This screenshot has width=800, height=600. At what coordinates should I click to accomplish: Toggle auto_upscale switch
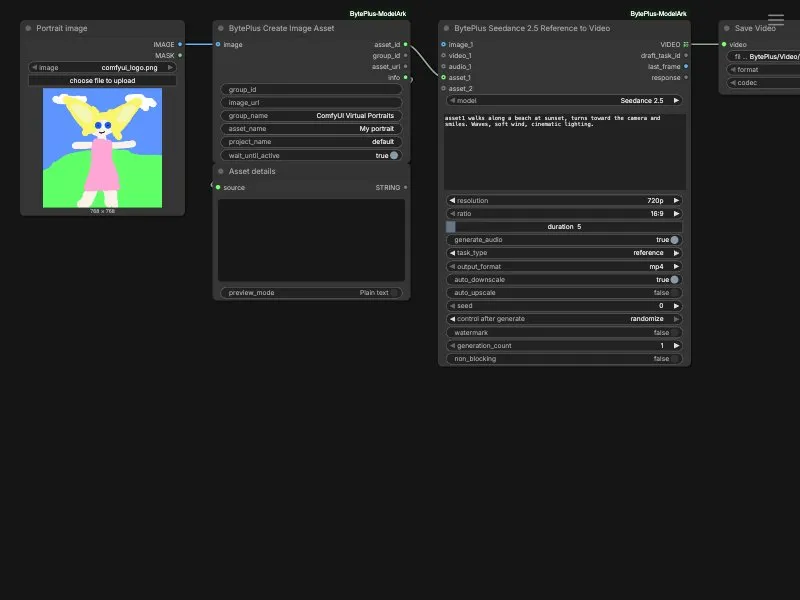click(x=674, y=293)
